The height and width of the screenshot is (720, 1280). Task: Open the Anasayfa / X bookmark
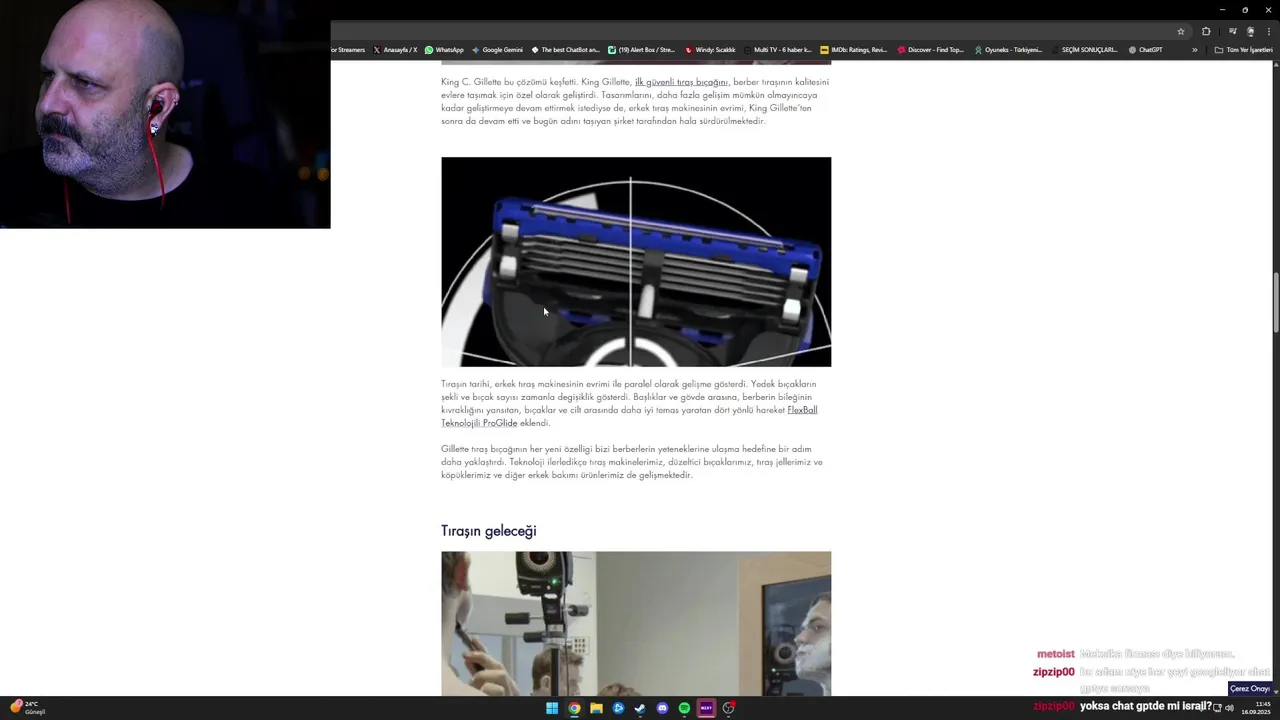(x=395, y=50)
